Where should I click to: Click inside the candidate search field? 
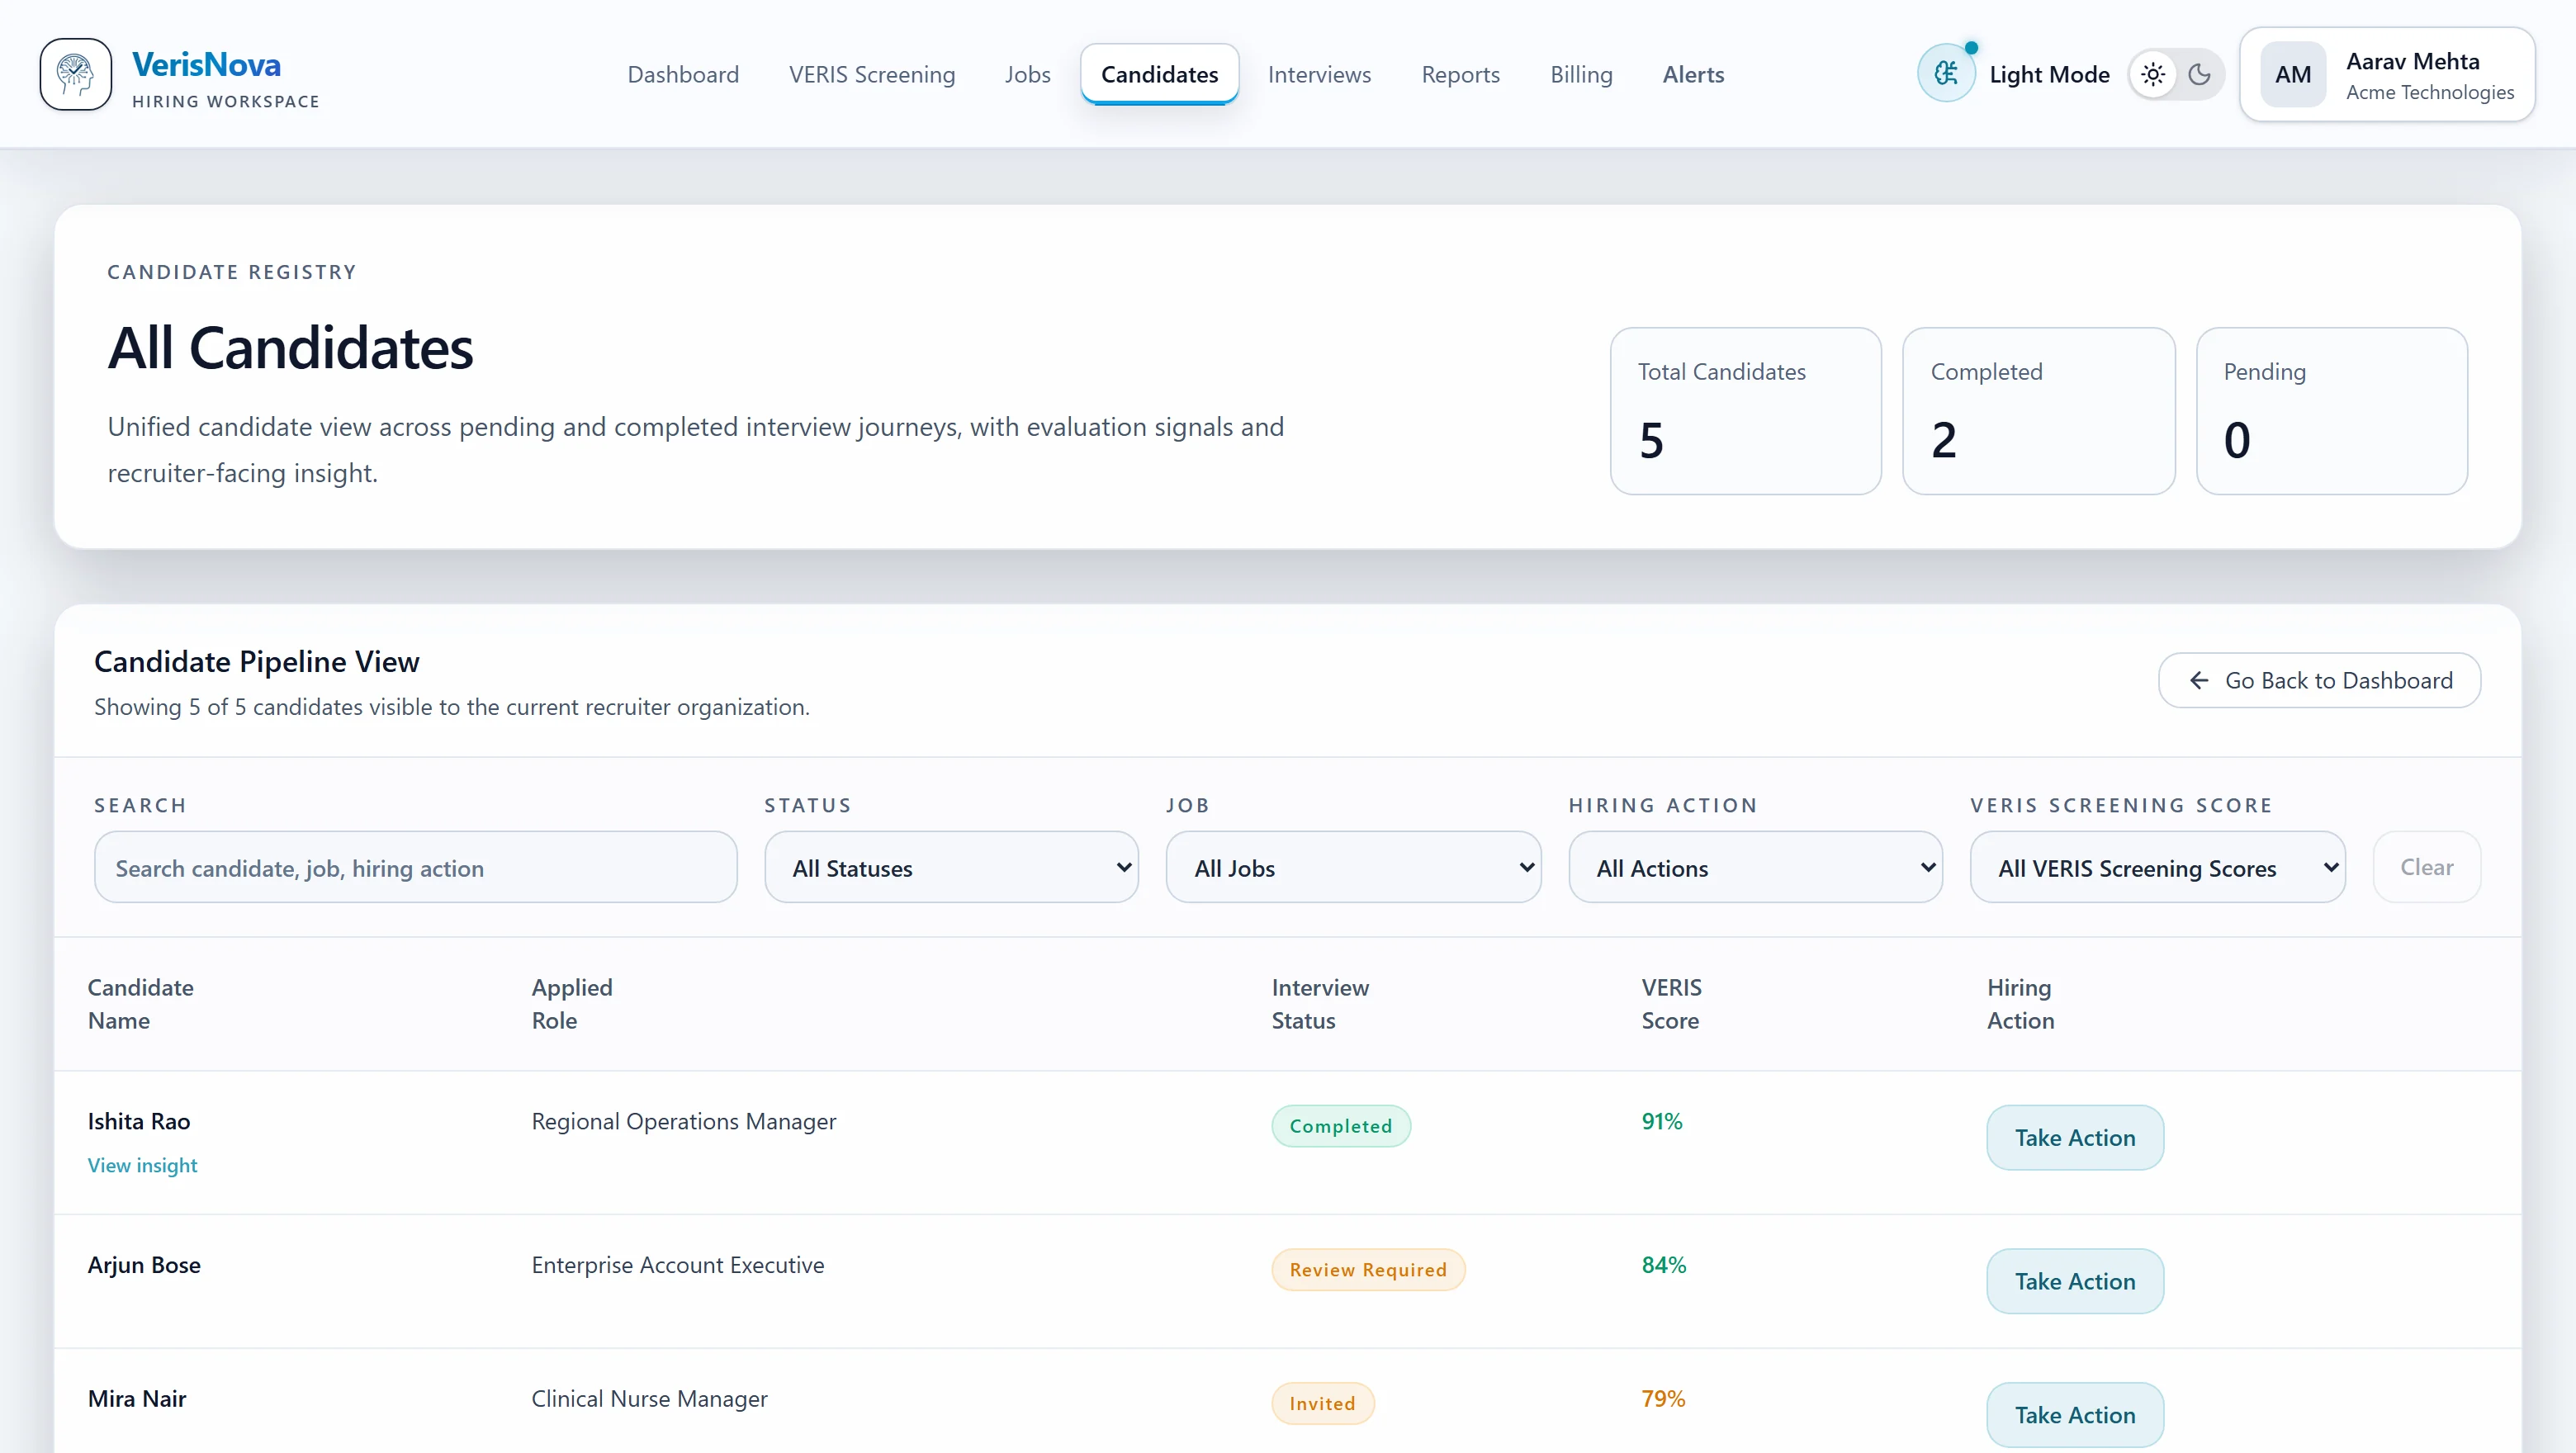[415, 867]
